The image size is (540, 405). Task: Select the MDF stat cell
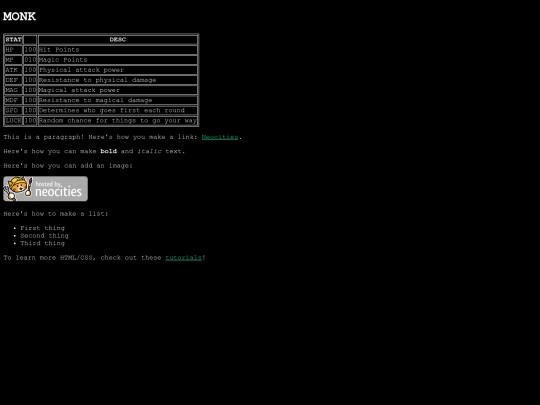pos(13,100)
